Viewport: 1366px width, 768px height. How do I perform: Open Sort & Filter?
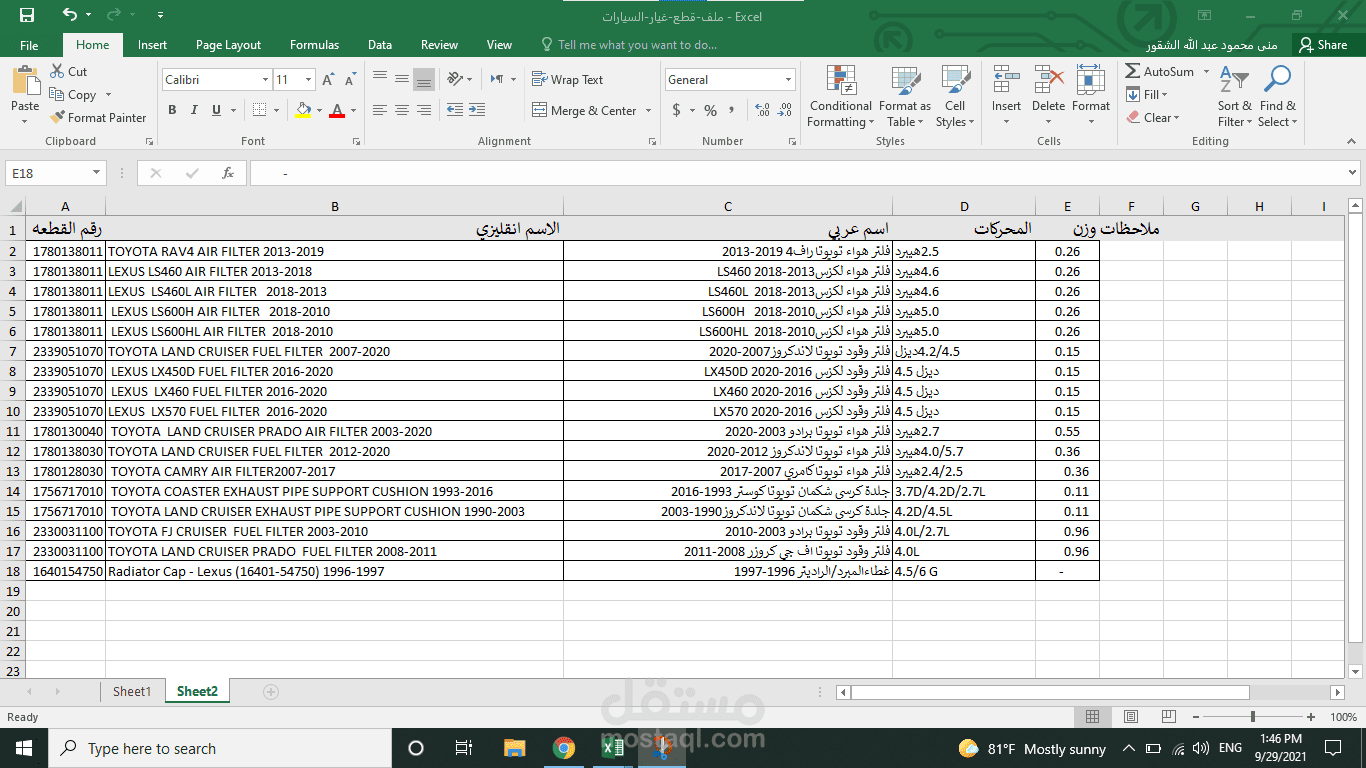pyautogui.click(x=1234, y=97)
